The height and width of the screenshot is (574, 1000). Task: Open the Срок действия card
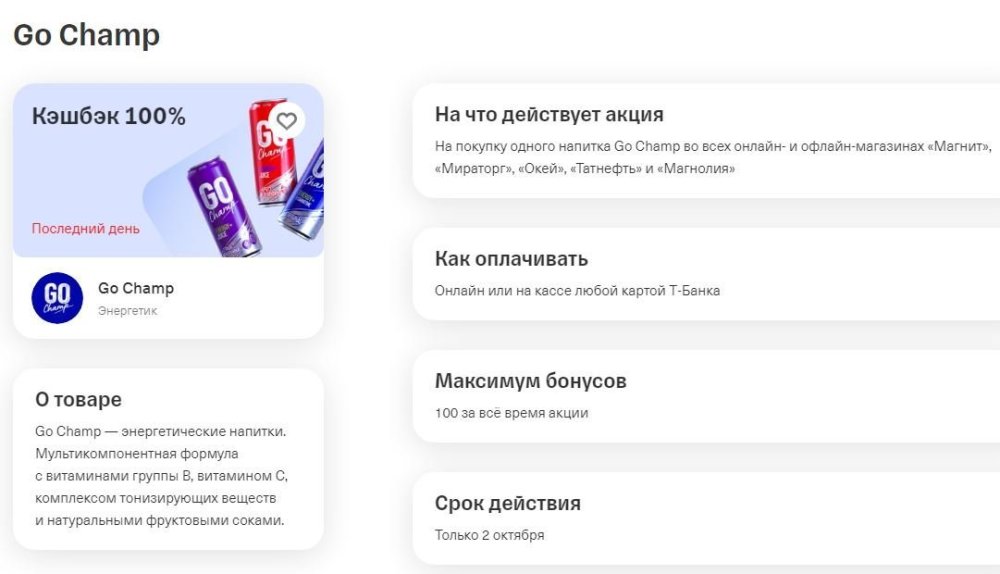tap(706, 519)
